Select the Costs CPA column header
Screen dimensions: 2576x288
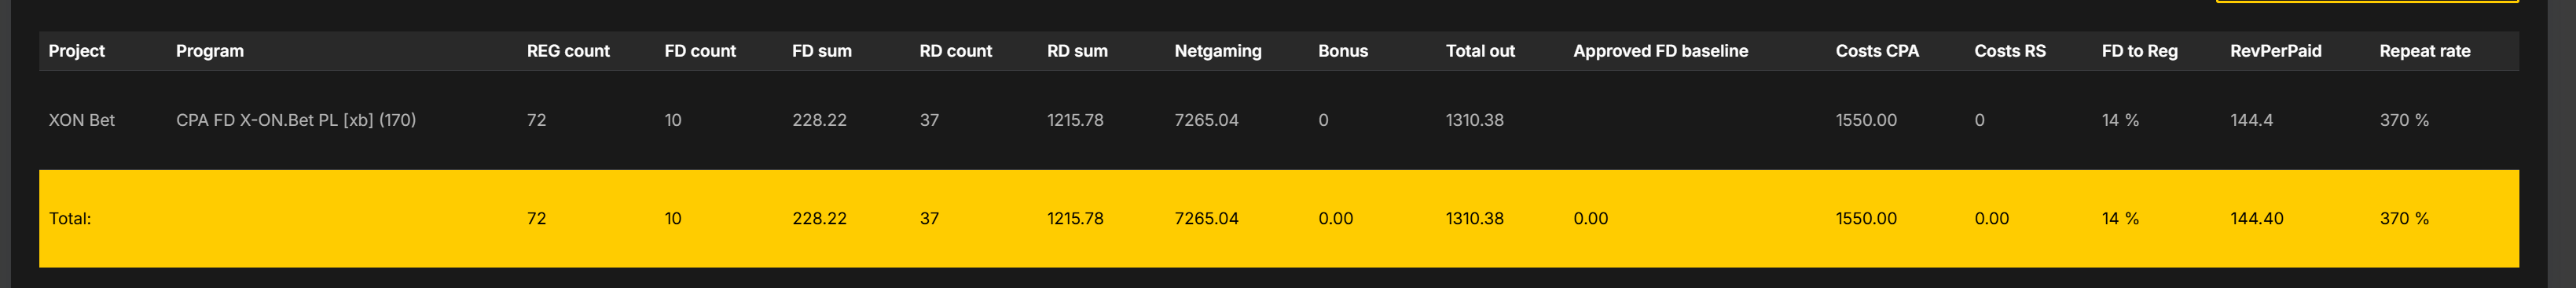(1877, 51)
